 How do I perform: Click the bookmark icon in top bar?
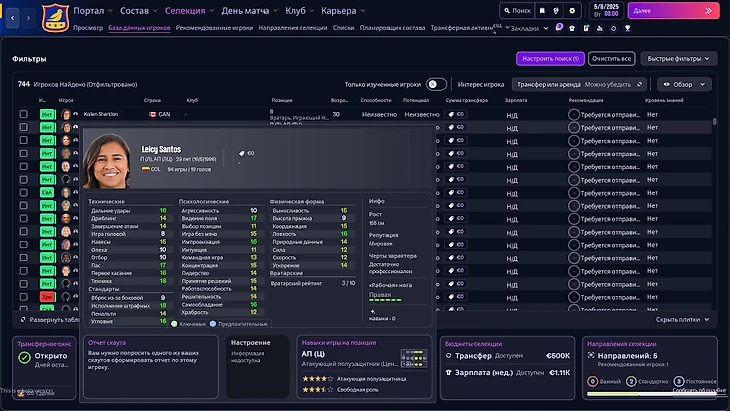coord(542,10)
